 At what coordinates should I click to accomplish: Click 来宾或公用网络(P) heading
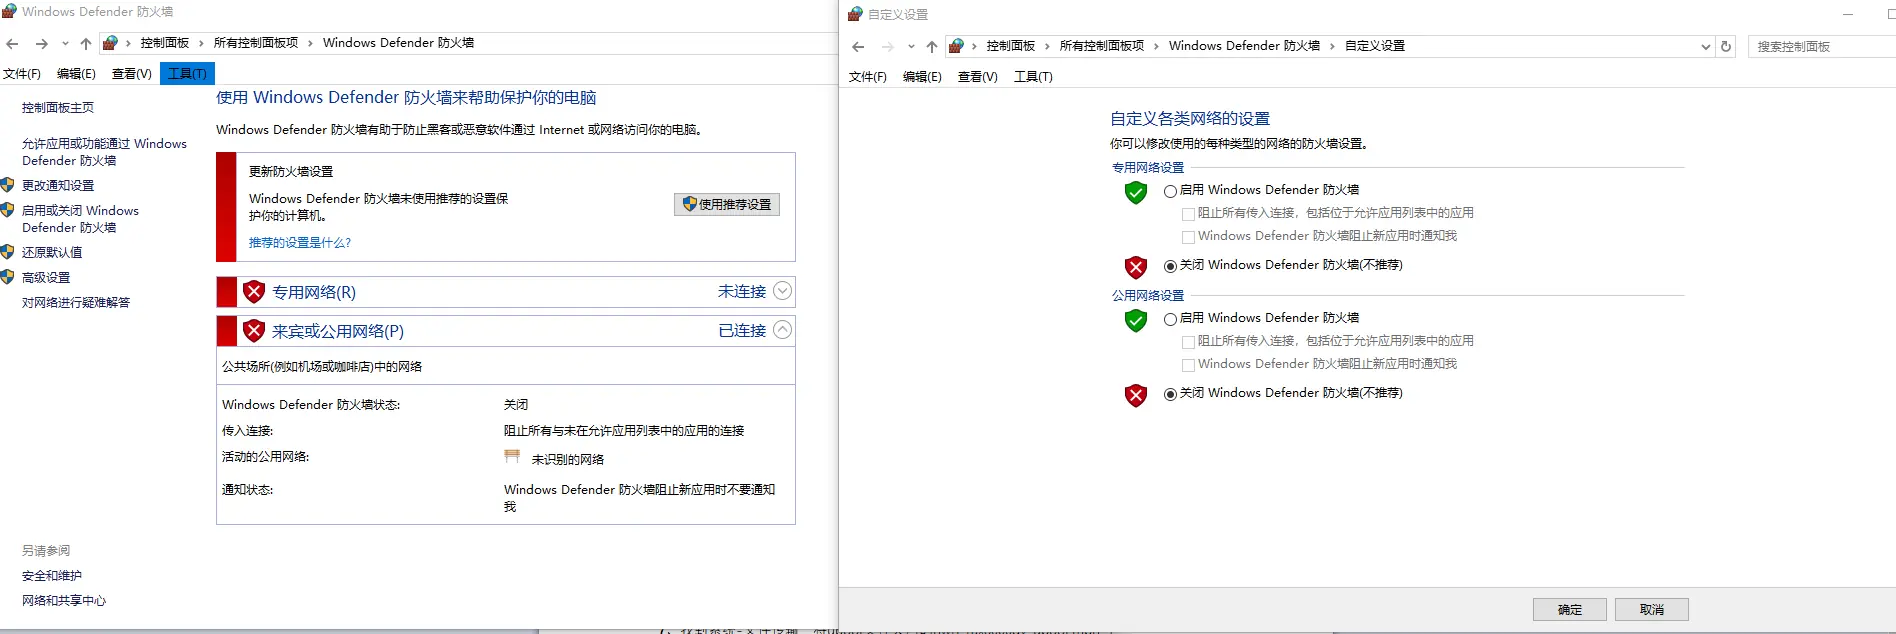[338, 331]
